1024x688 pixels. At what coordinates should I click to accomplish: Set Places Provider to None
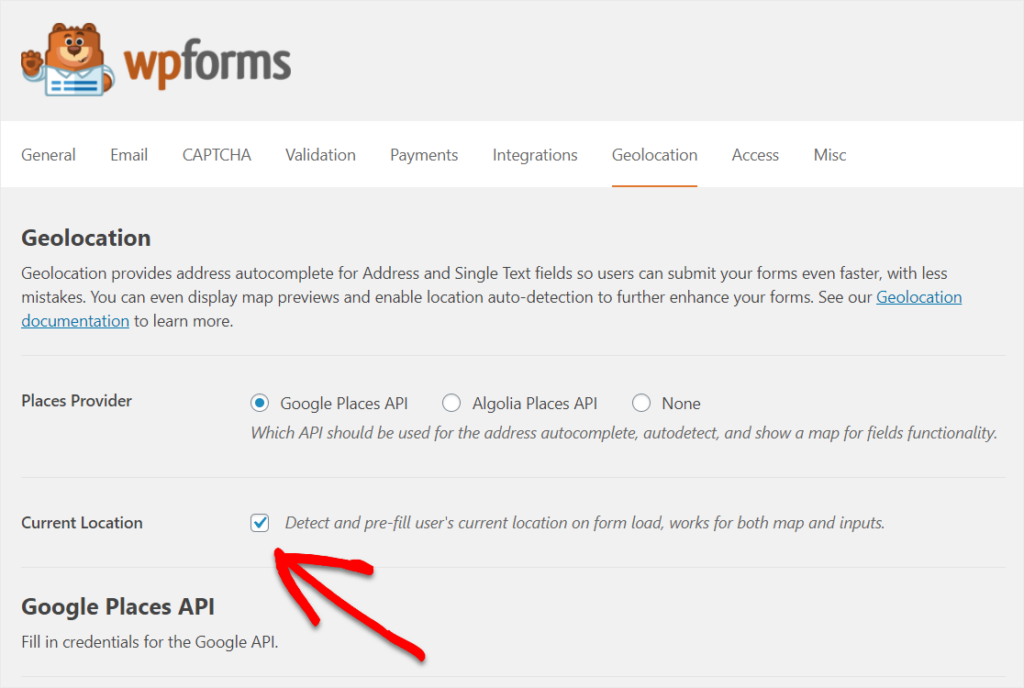pos(641,403)
